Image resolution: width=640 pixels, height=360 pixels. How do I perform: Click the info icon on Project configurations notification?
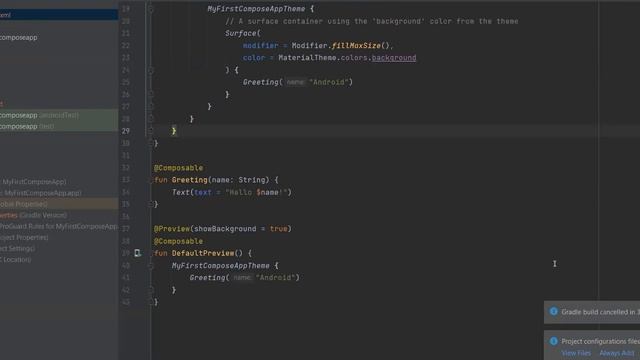pos(553,341)
